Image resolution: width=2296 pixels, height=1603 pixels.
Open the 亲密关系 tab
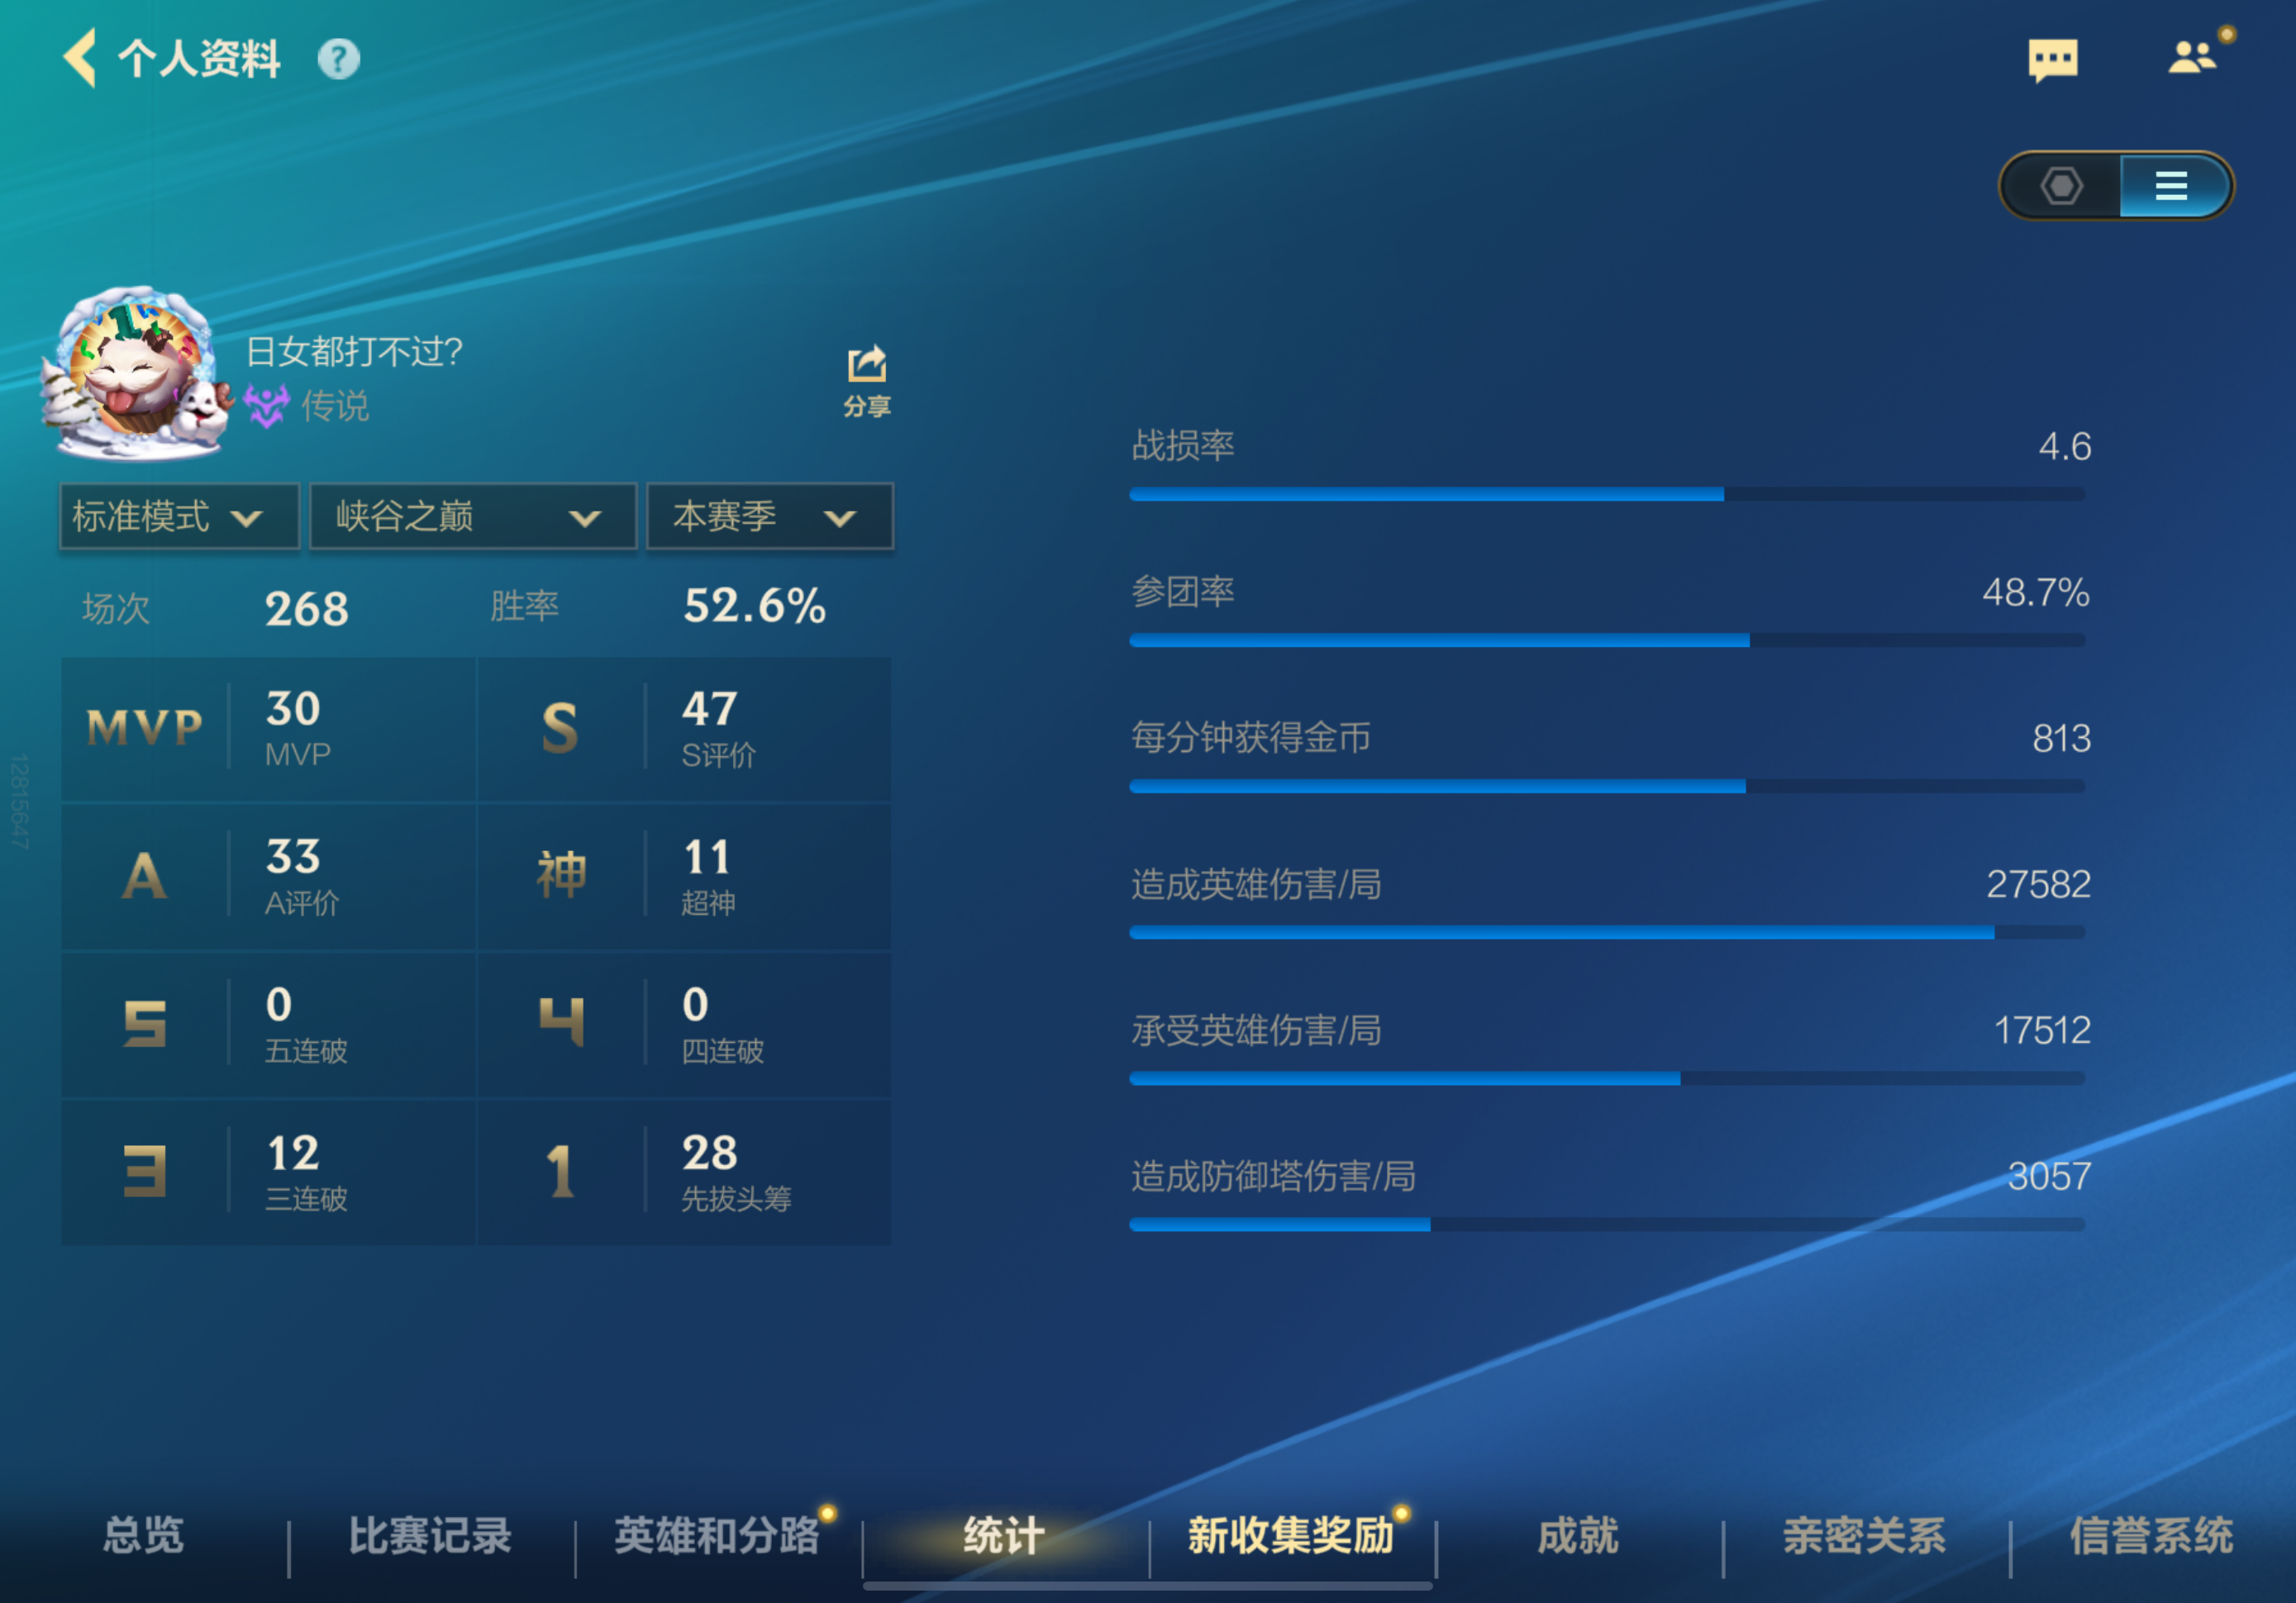(1865, 1536)
